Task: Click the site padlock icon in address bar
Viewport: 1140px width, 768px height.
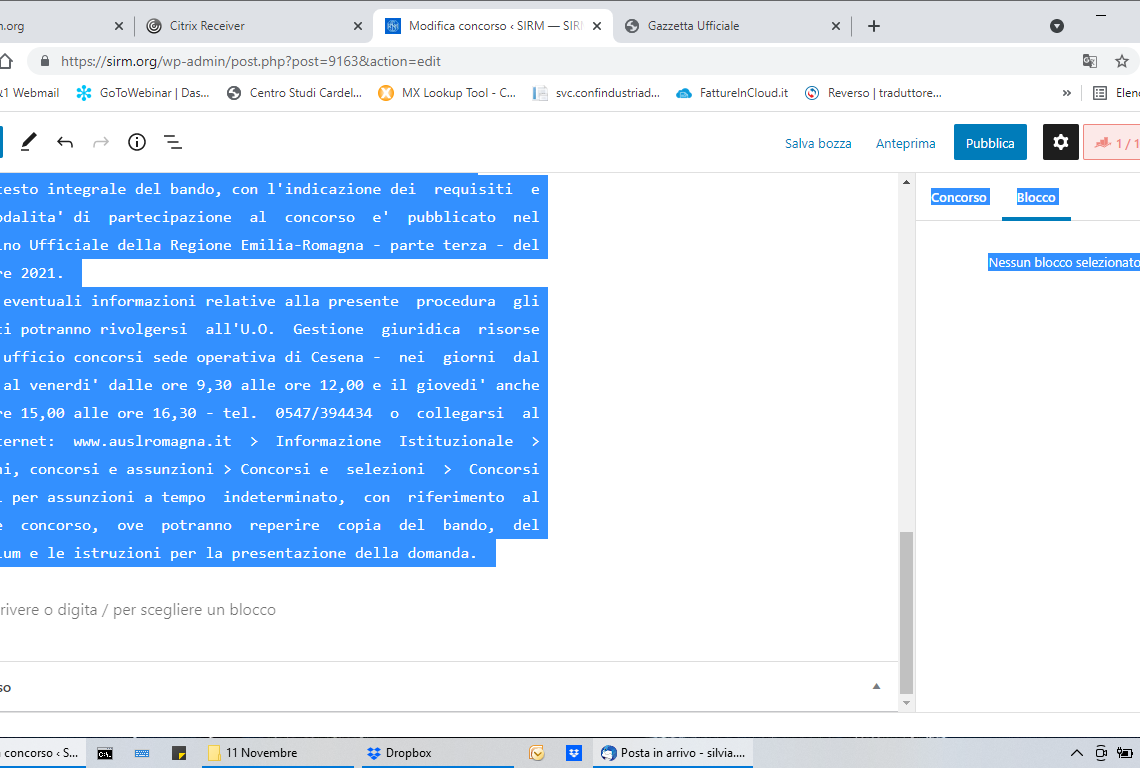Action: coord(44,61)
